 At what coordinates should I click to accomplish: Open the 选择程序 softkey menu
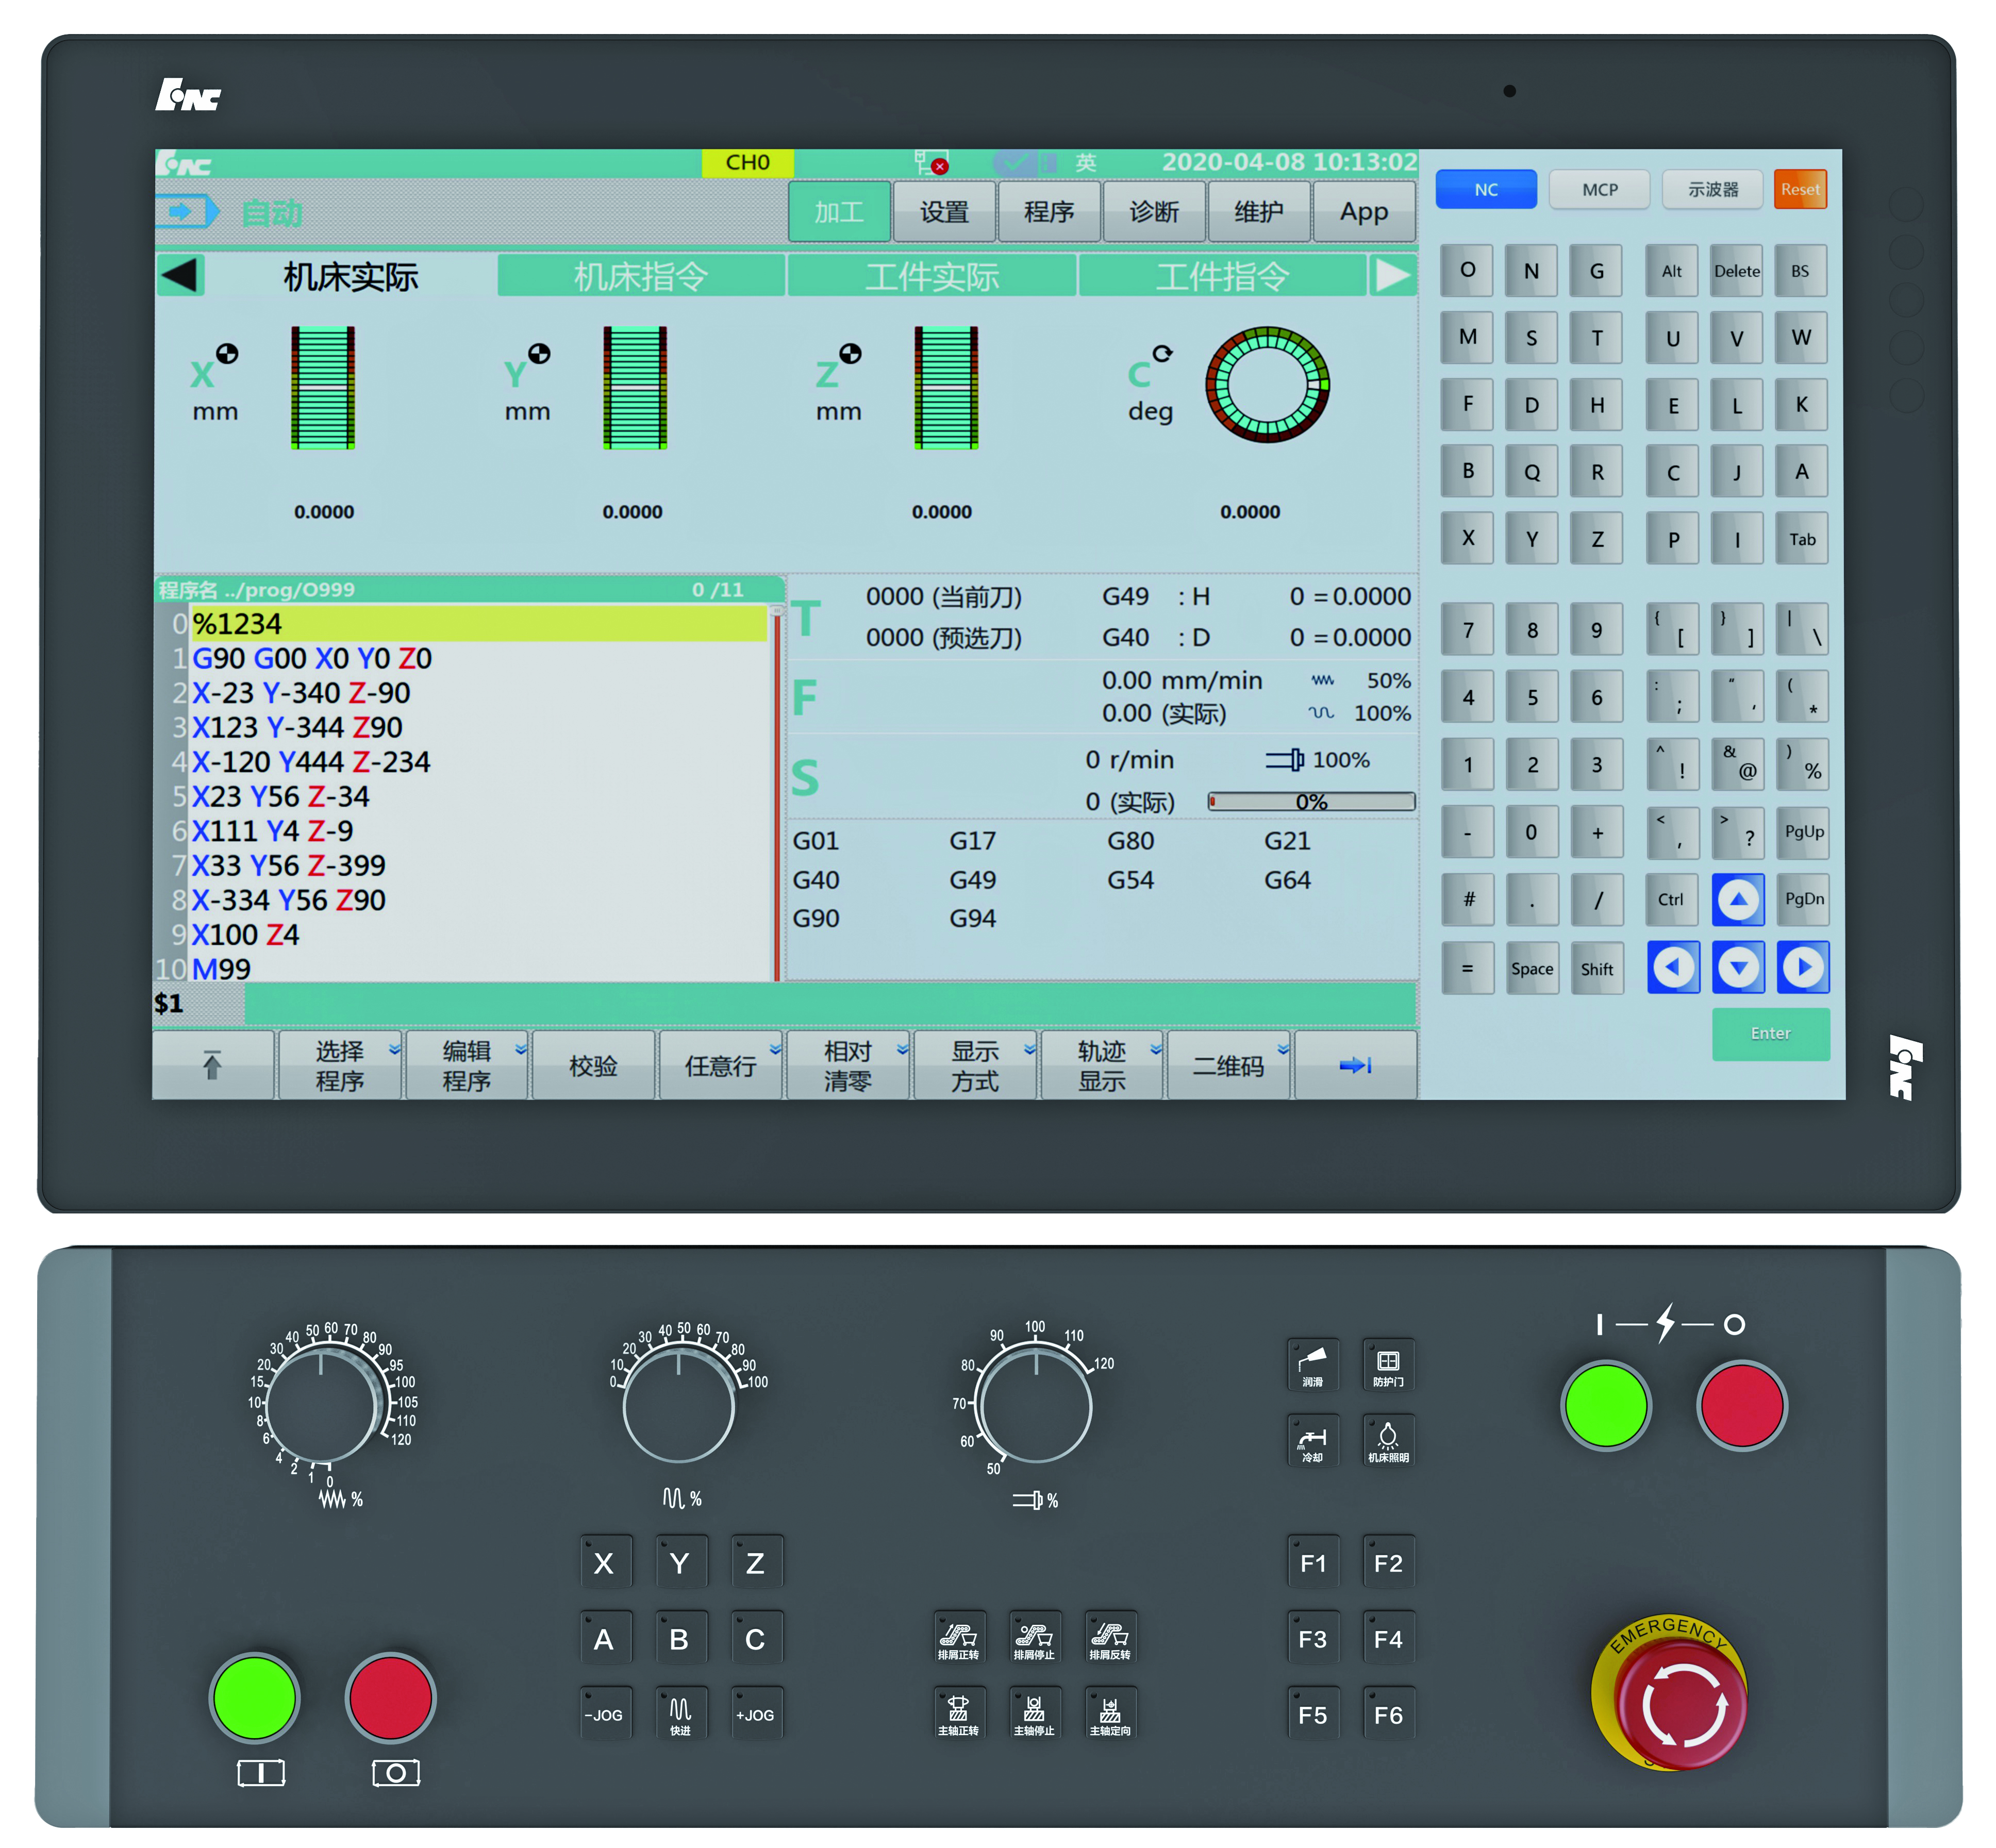pos(340,1066)
